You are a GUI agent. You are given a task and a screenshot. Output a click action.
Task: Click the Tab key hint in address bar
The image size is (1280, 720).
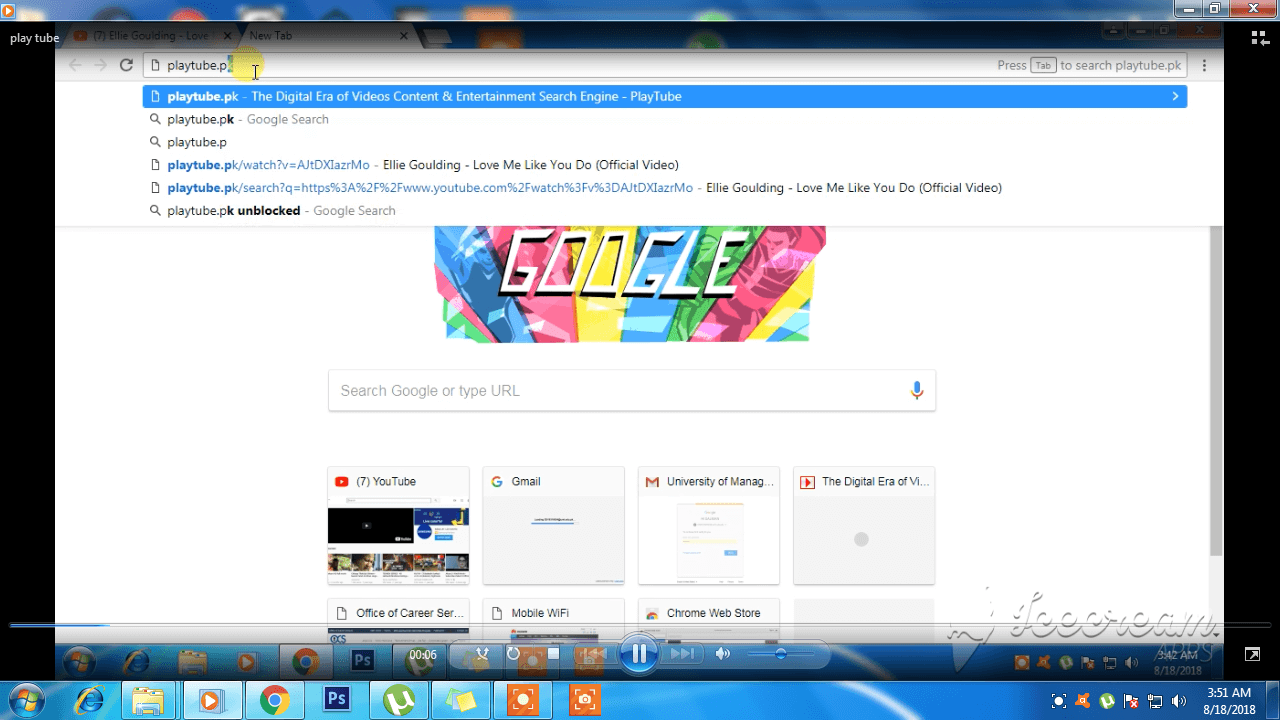click(x=1043, y=65)
